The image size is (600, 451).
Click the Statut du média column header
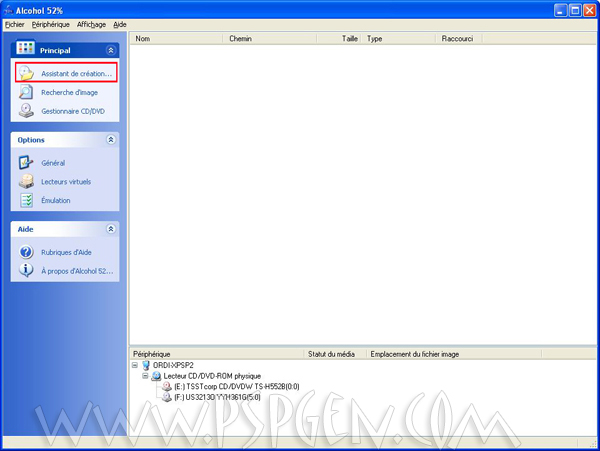pos(336,354)
